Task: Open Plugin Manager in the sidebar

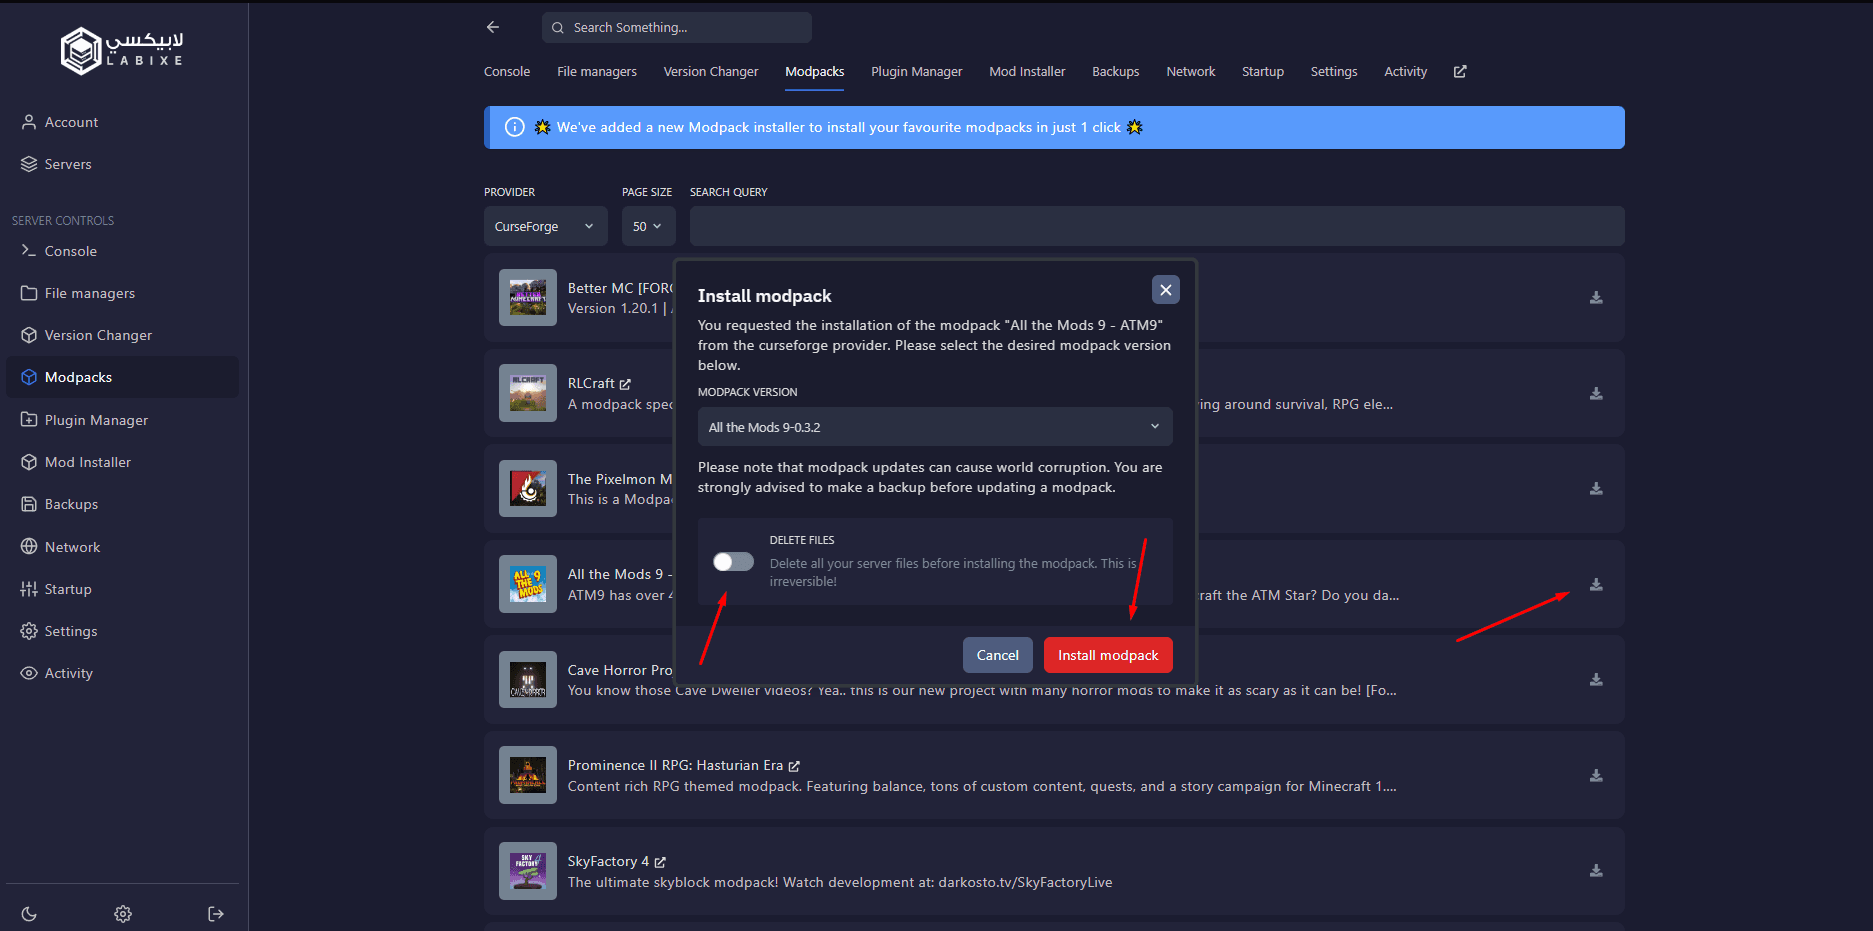Action: [x=122, y=420]
